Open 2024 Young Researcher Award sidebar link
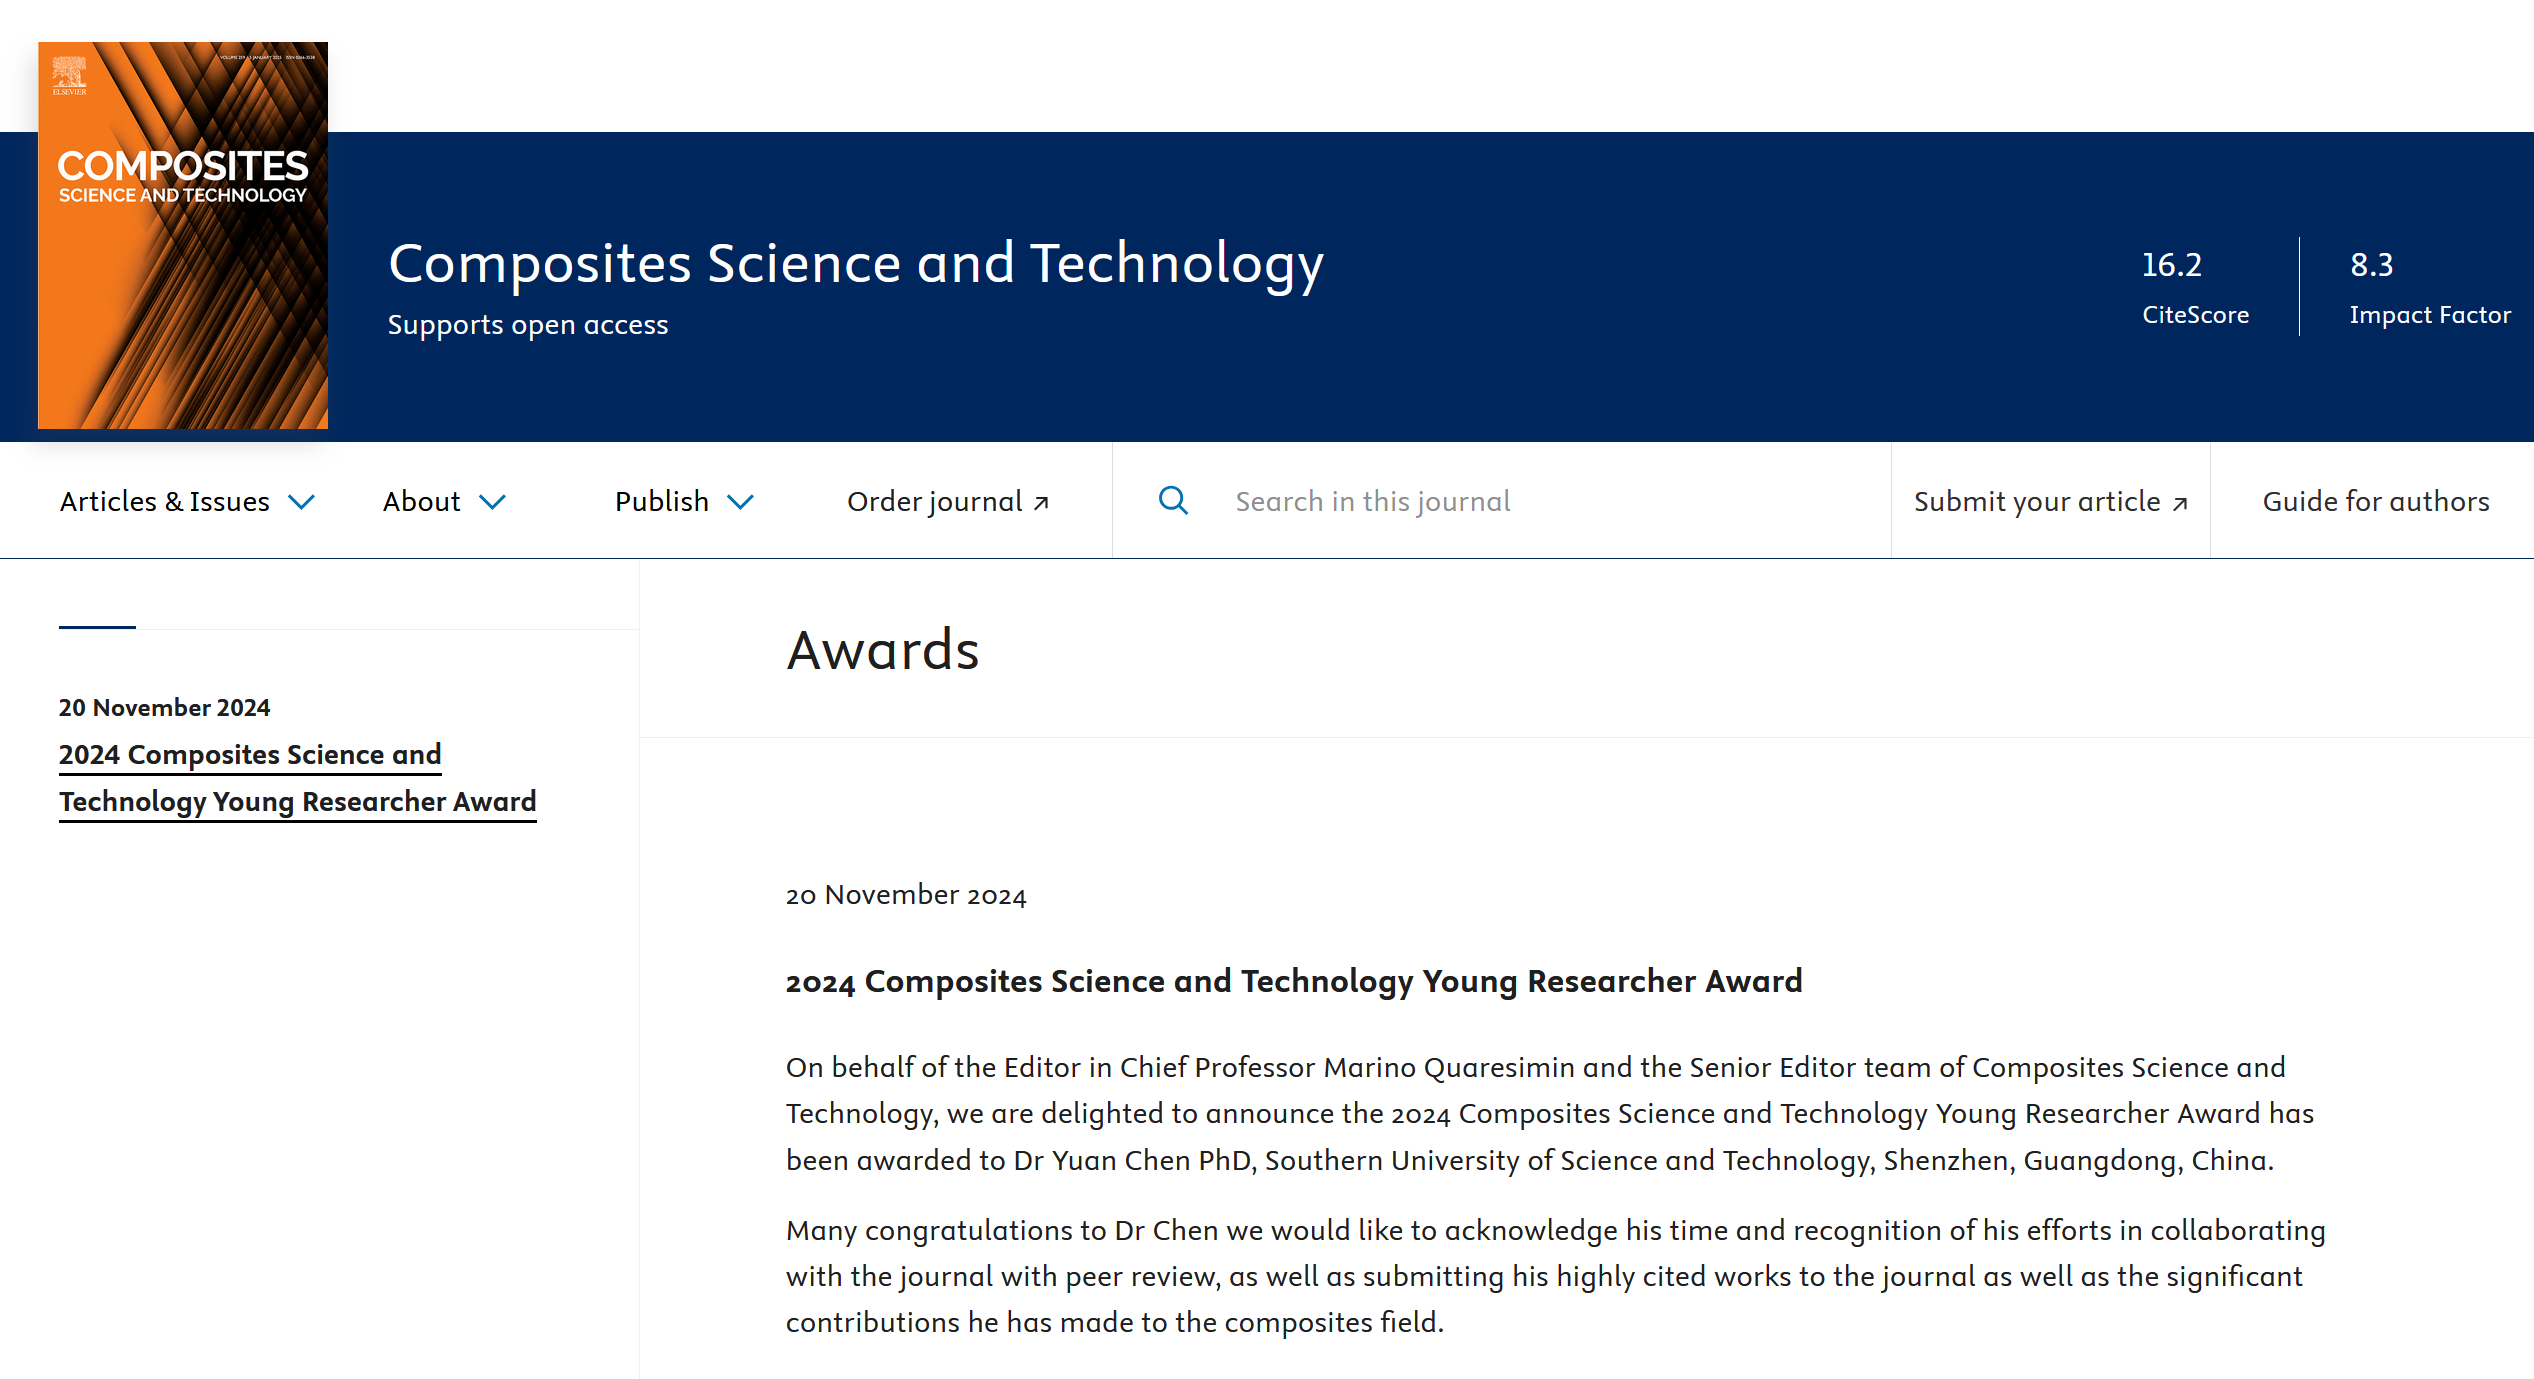 click(x=298, y=778)
